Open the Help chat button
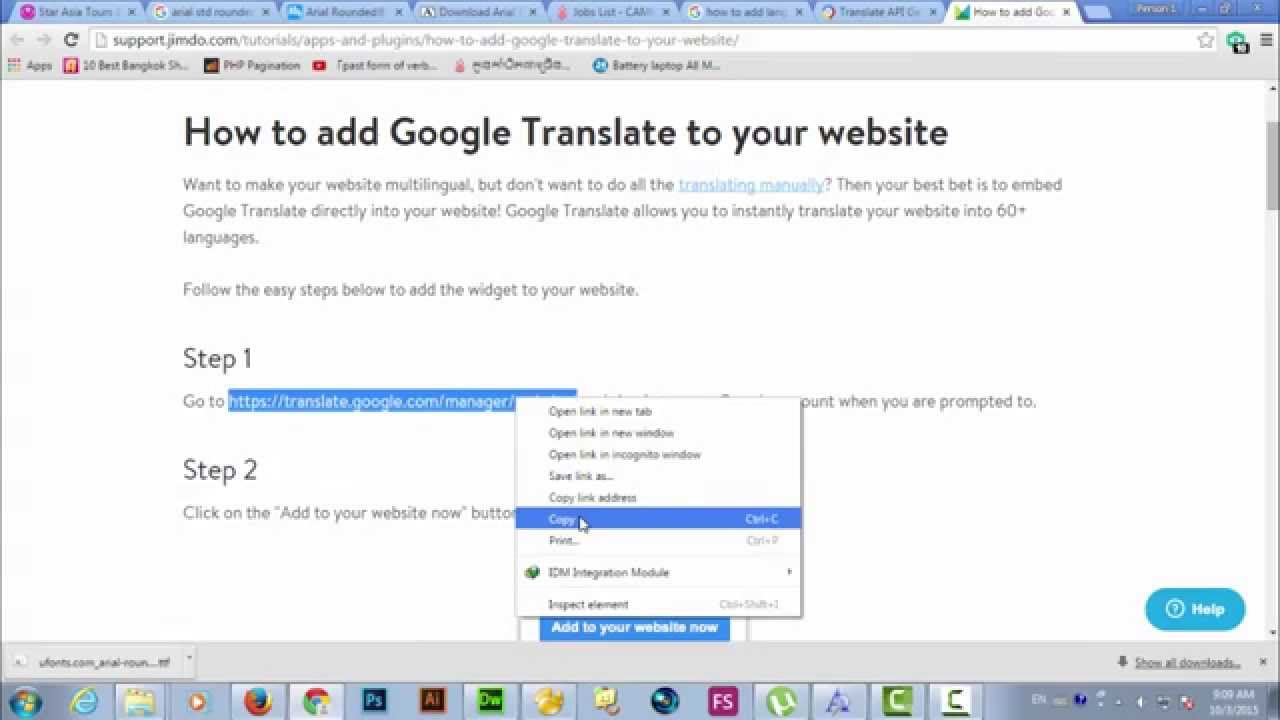The height and width of the screenshot is (720, 1280). point(1195,609)
